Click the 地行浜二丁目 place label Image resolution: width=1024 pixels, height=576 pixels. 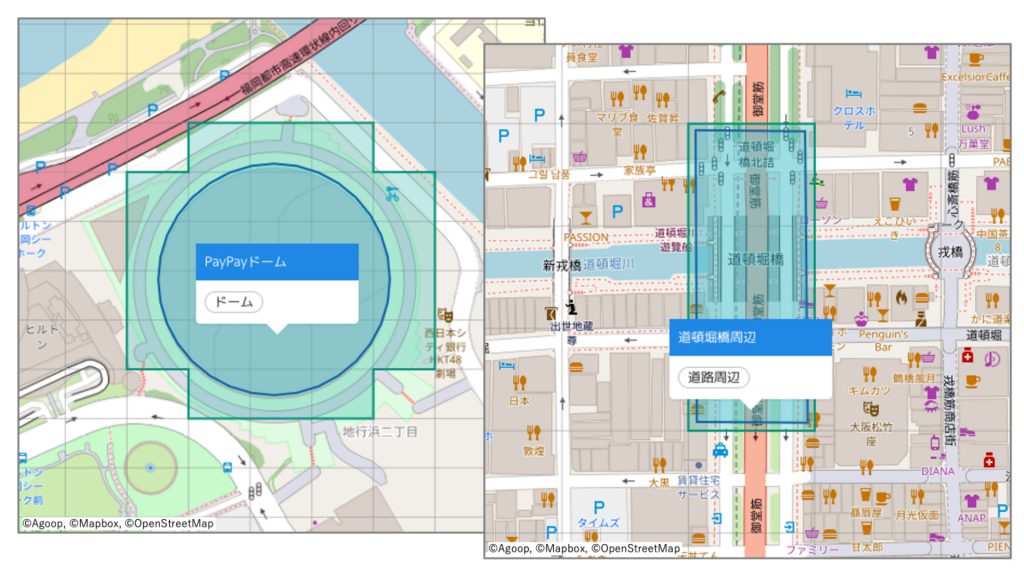[x=380, y=432]
